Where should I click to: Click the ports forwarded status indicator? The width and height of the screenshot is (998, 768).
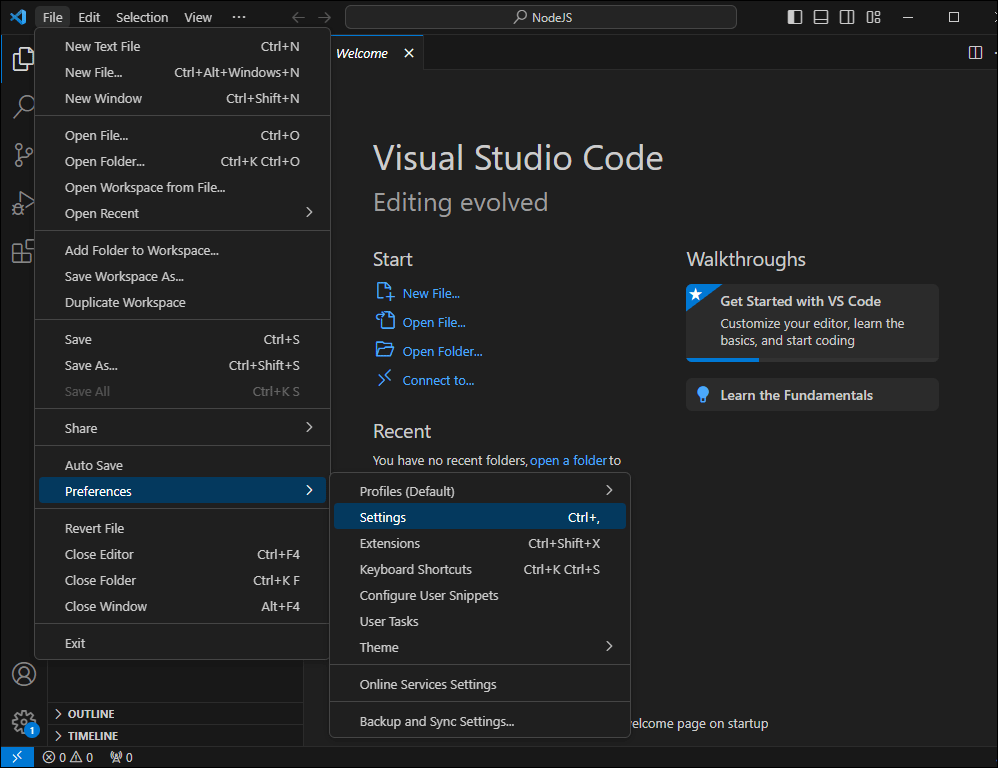pyautogui.click(x=121, y=757)
